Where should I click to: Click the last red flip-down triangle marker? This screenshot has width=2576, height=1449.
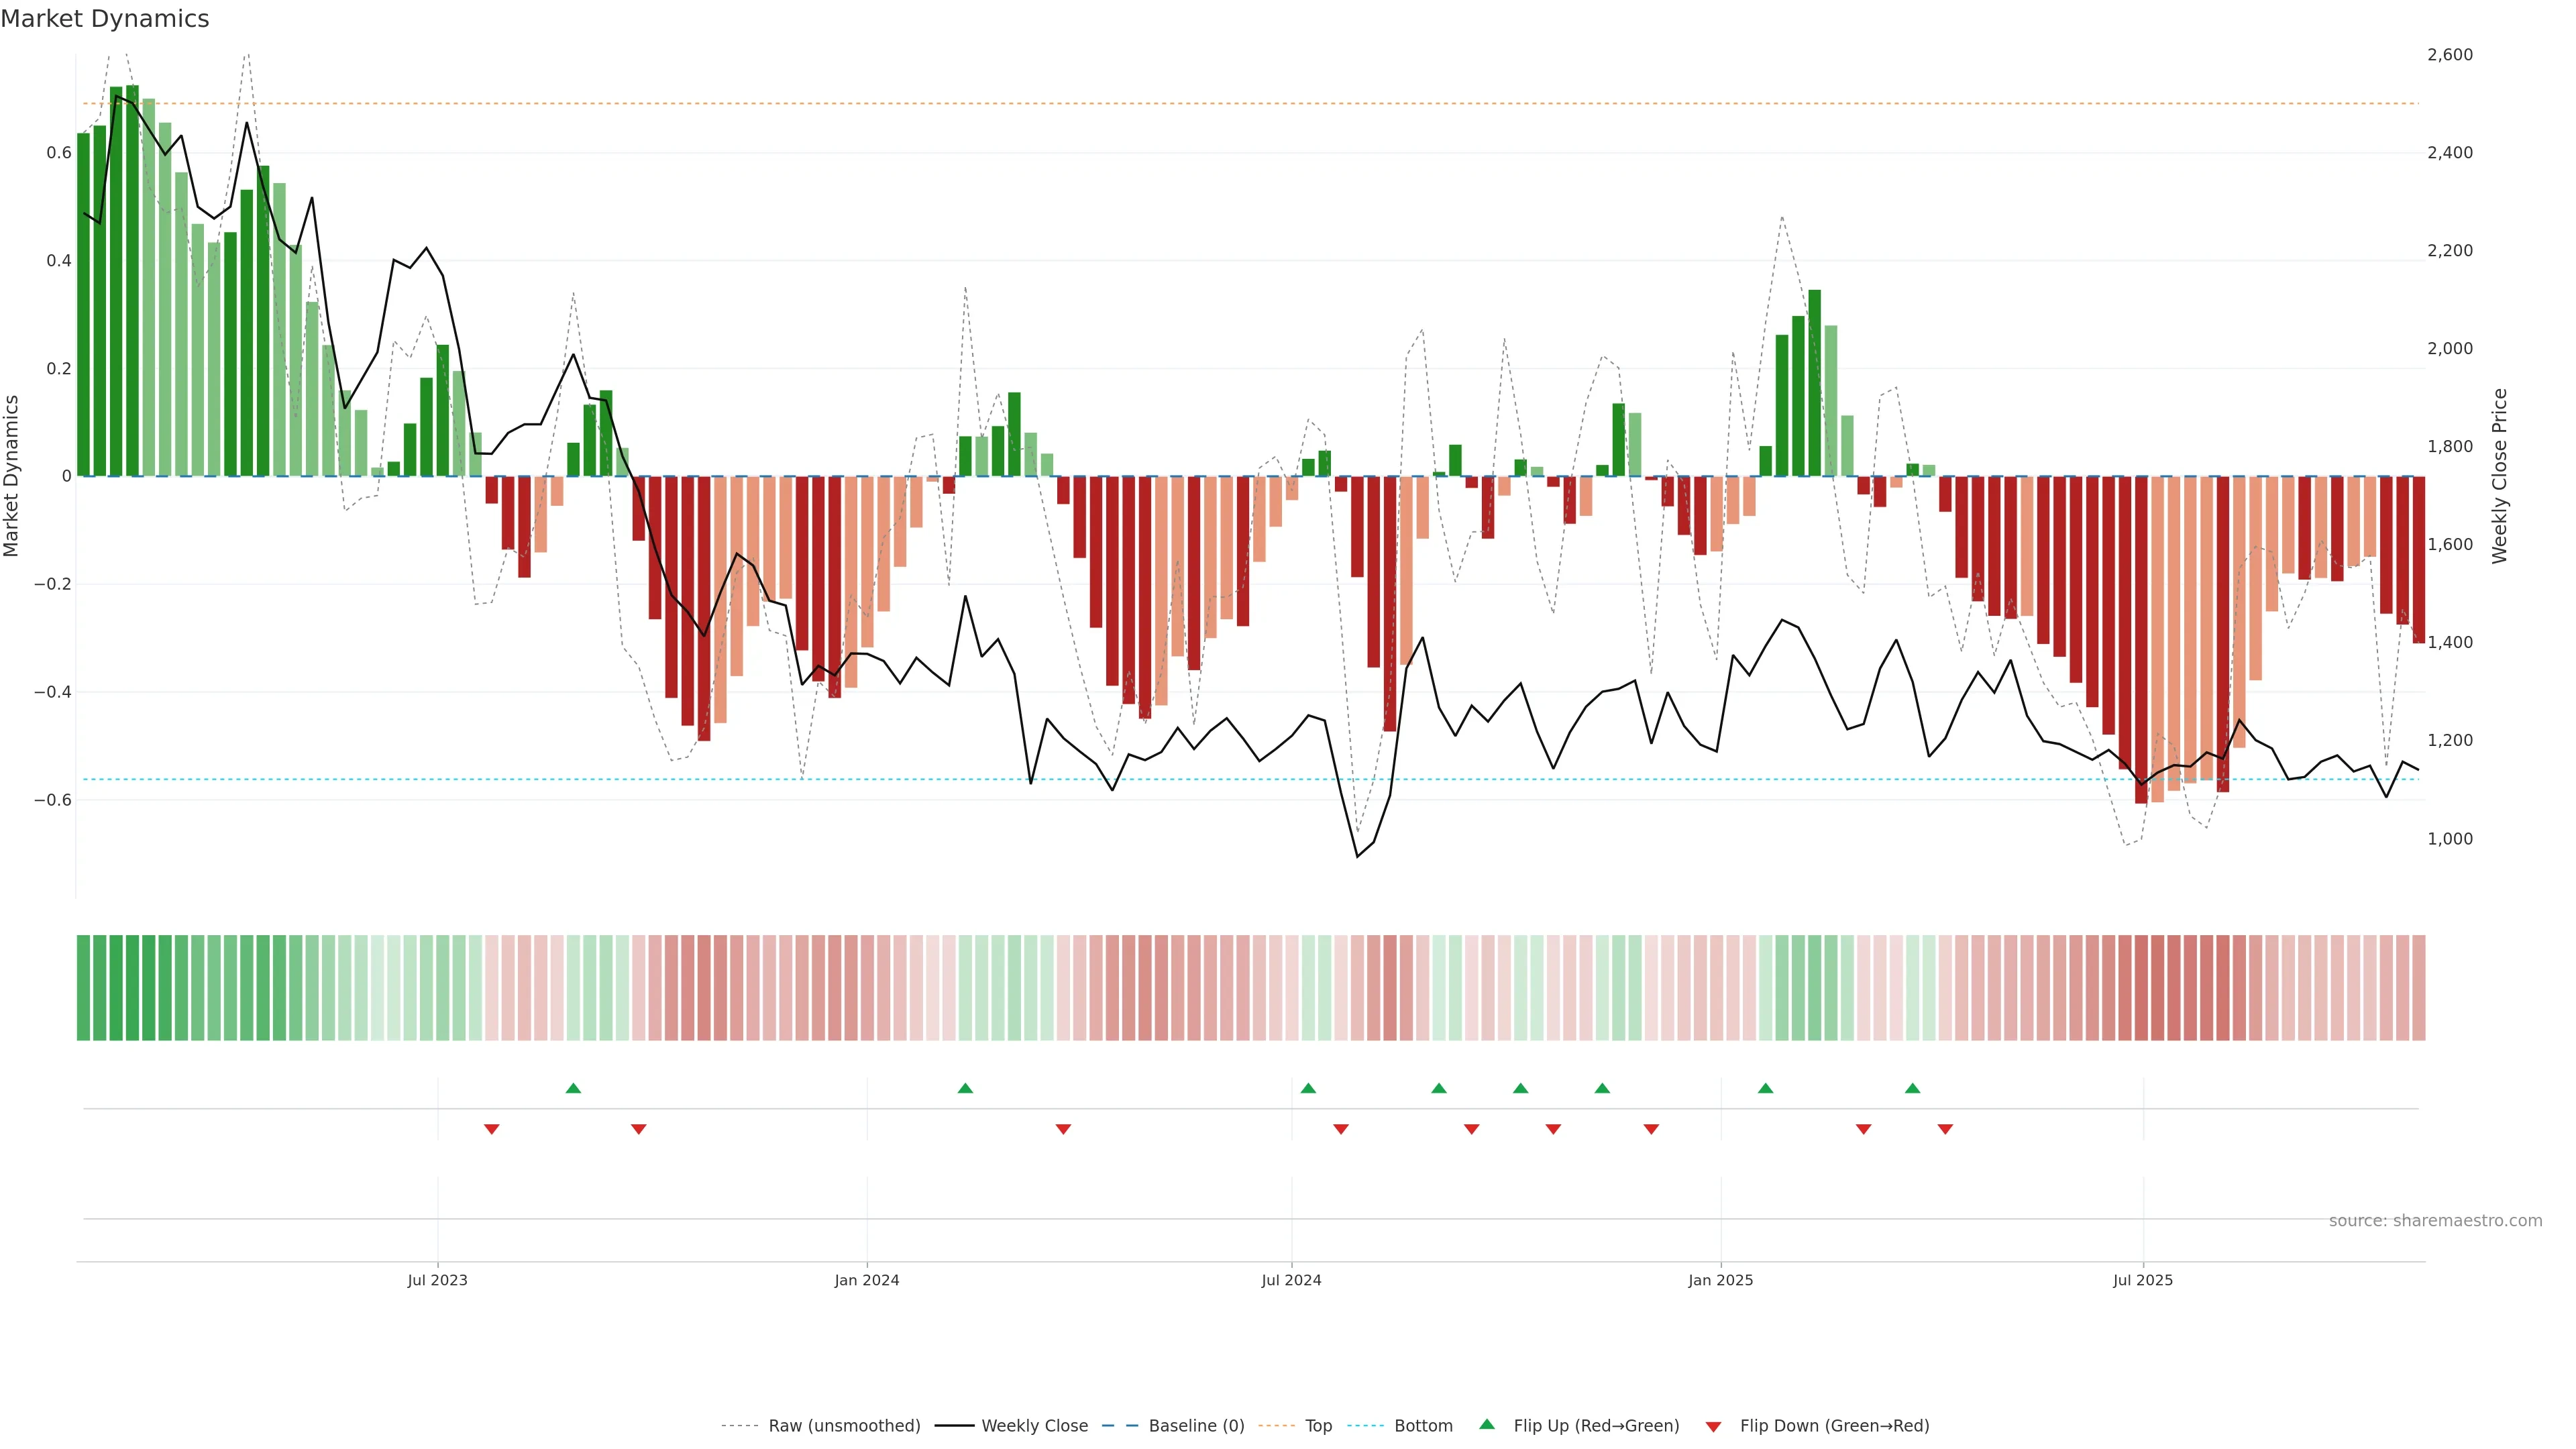click(x=1945, y=1129)
